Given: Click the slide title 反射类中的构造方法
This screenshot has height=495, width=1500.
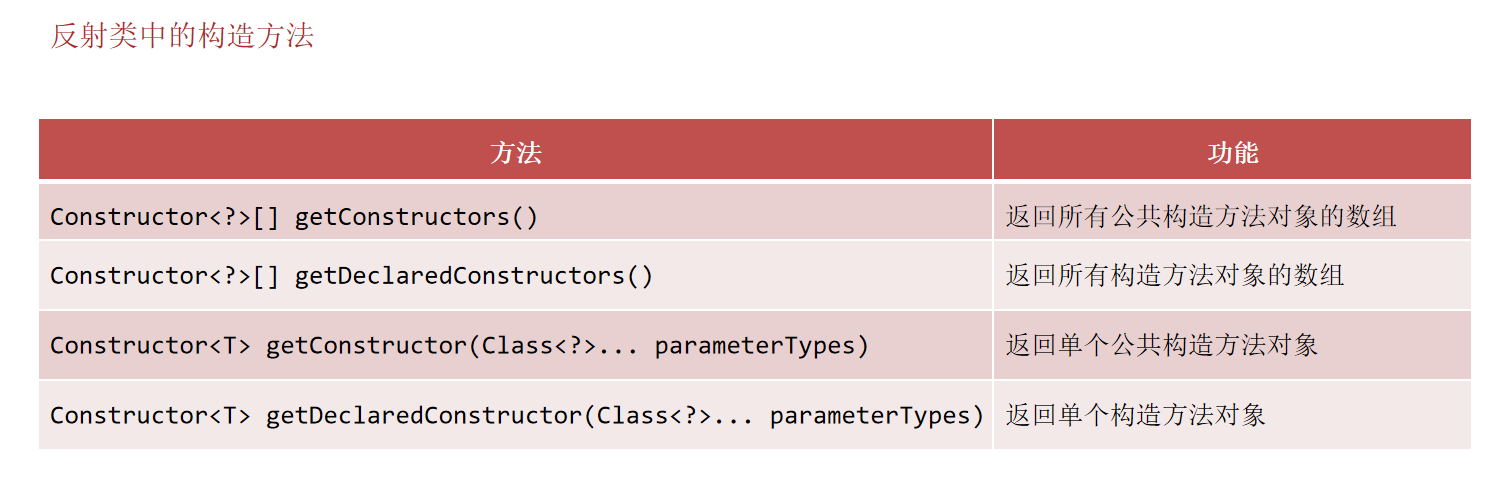Looking at the screenshot, I should tap(182, 37).
